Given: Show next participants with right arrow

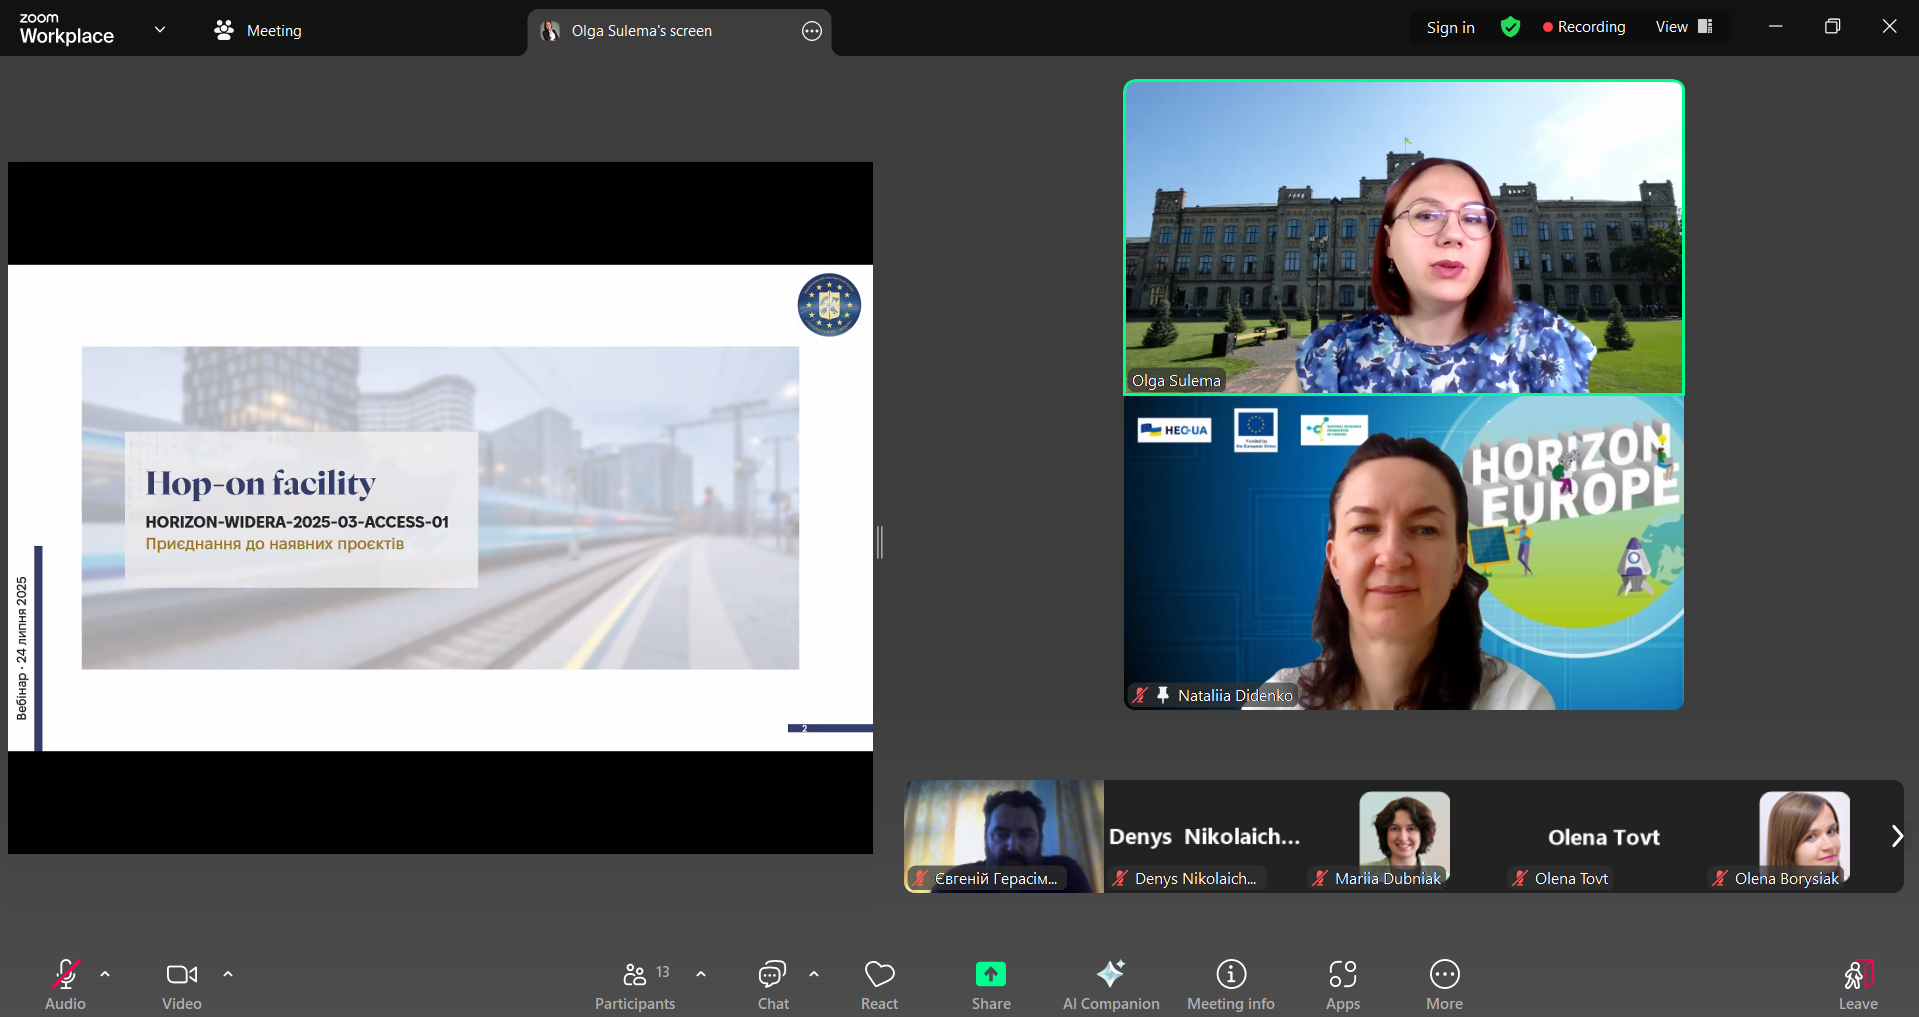Looking at the screenshot, I should pos(1897,836).
